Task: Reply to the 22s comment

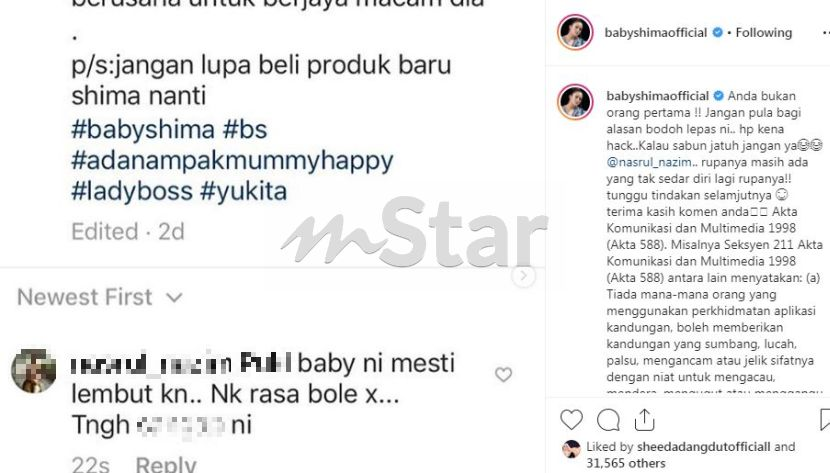Action: tap(166, 464)
